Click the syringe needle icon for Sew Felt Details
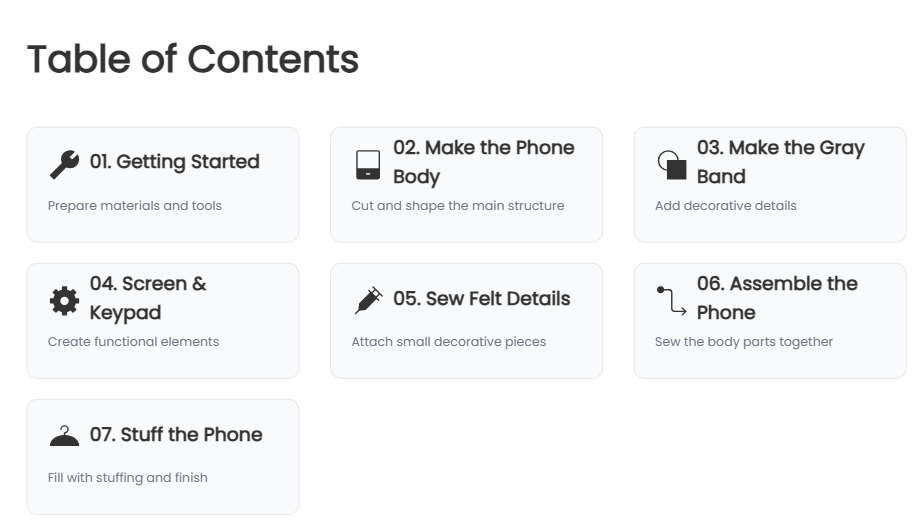This screenshot has width=924, height=525. (x=368, y=301)
